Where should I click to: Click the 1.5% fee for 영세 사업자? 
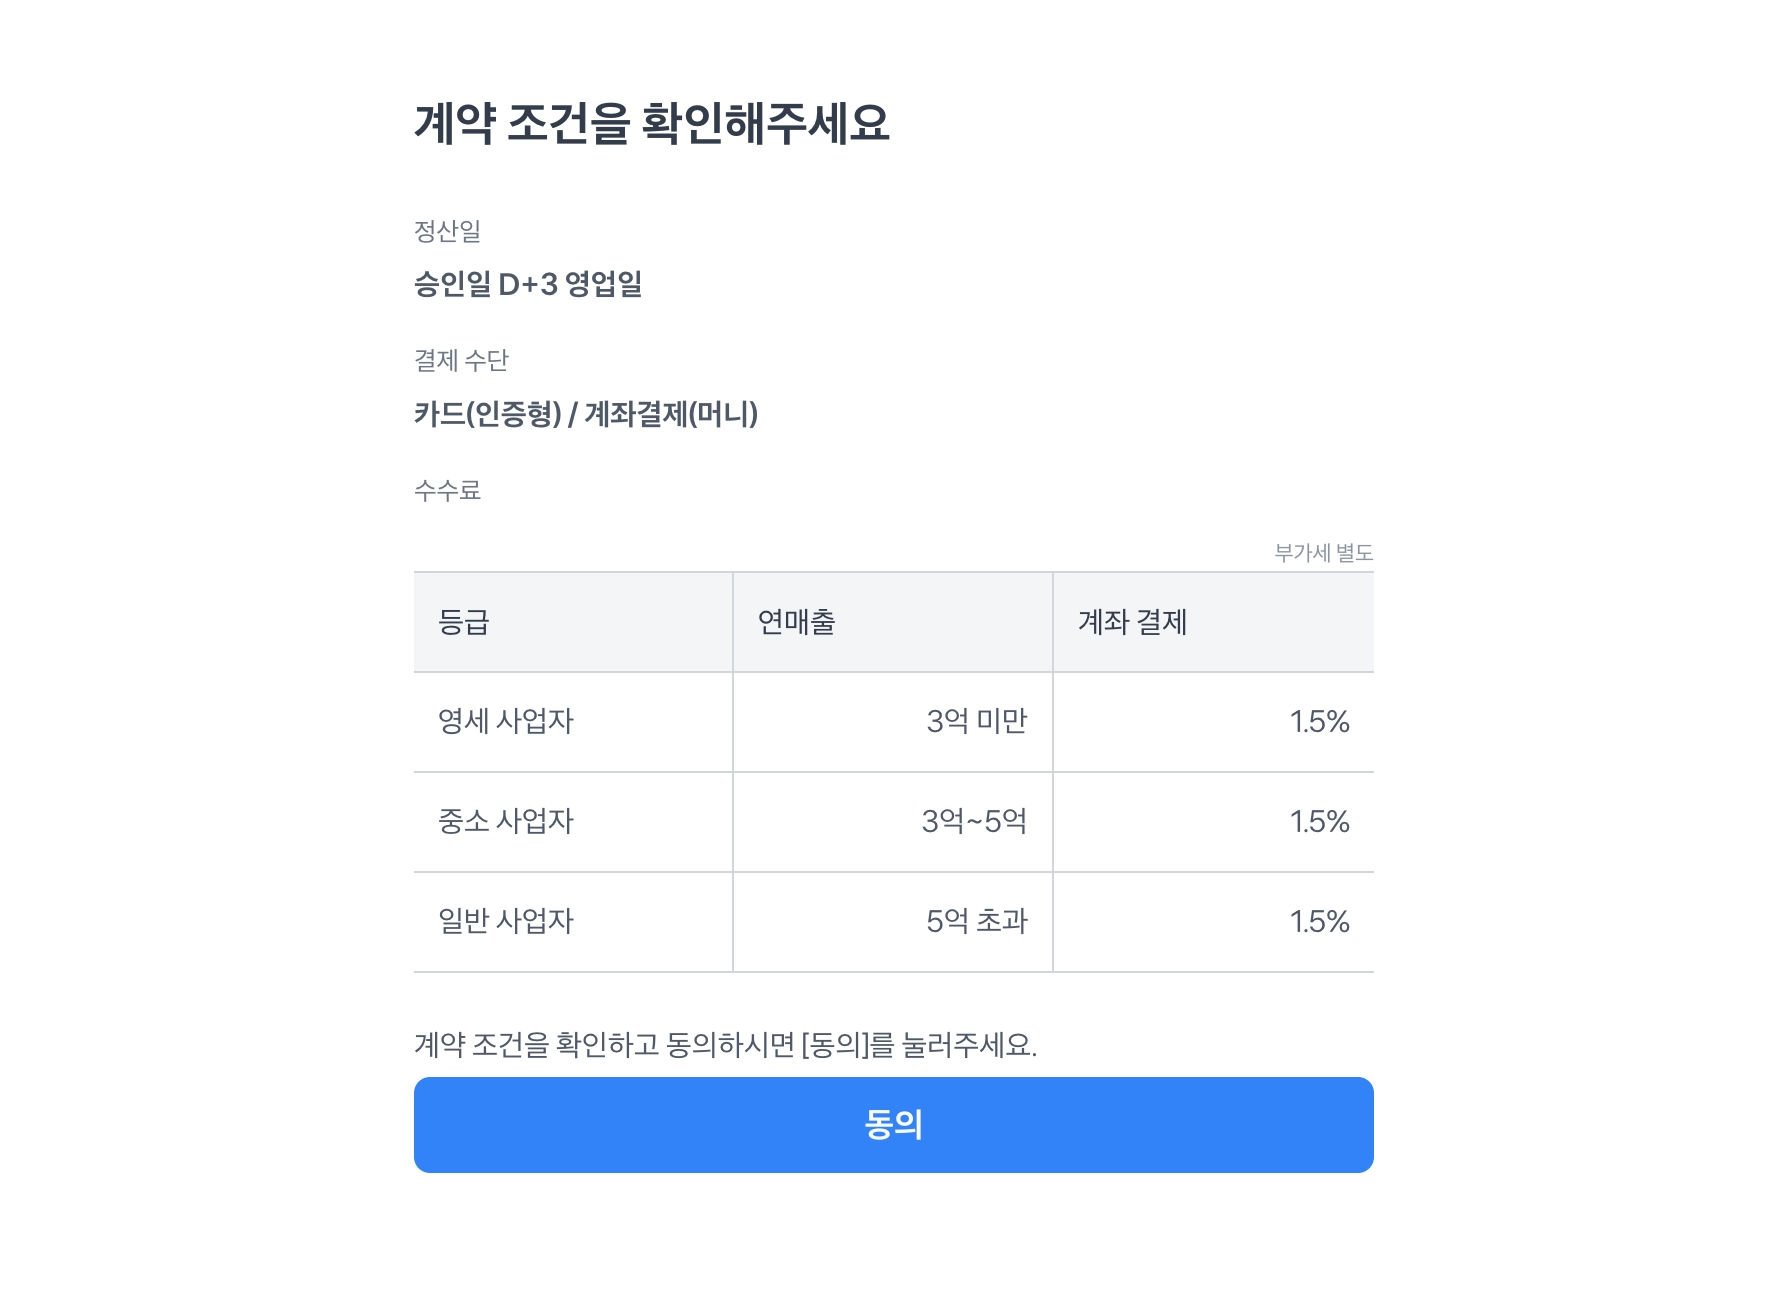click(x=1319, y=721)
